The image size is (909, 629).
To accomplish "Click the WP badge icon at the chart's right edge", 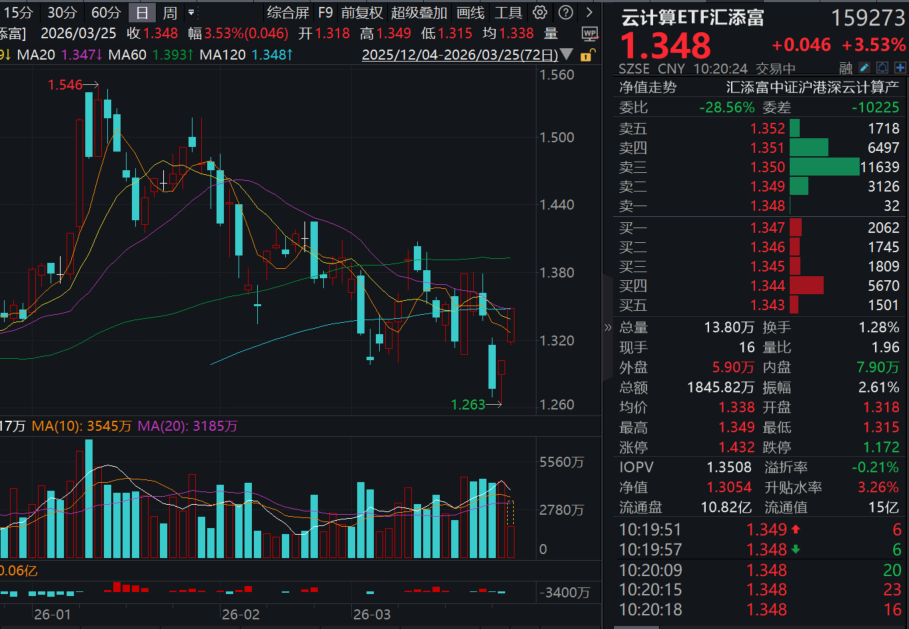I will [590, 33].
